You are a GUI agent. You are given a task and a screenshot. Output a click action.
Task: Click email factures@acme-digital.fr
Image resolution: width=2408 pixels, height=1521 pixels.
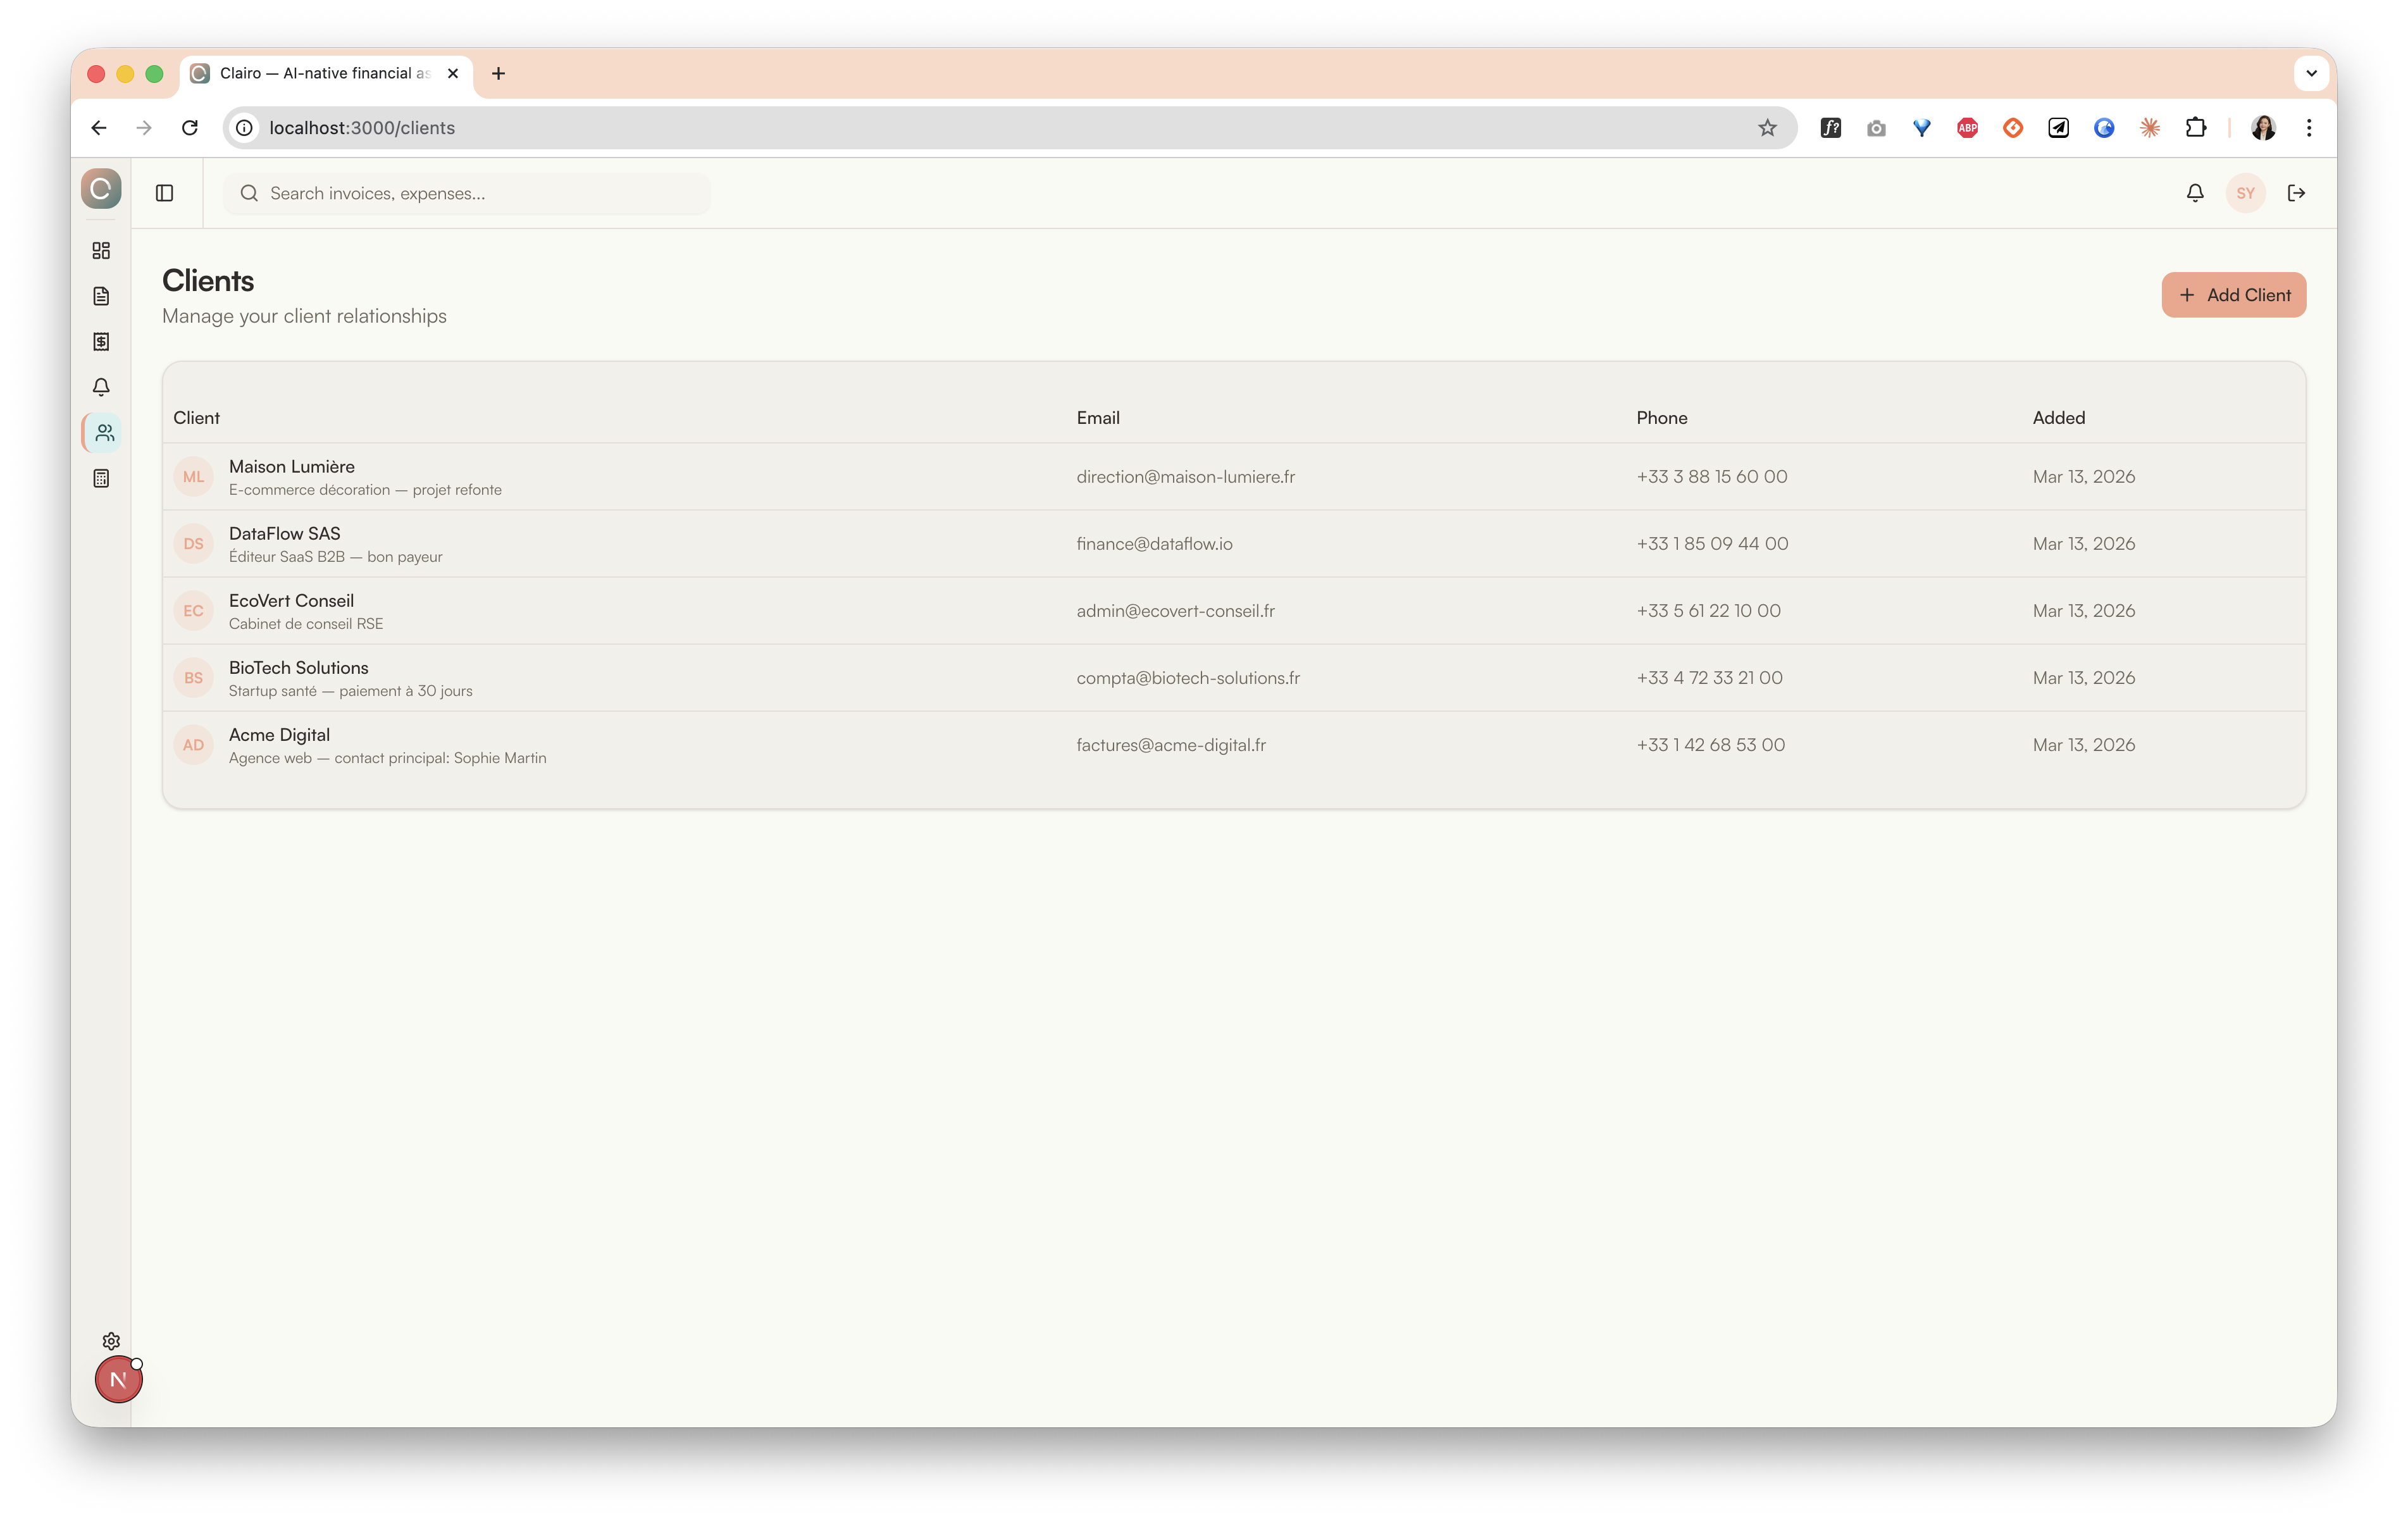pos(1171,745)
